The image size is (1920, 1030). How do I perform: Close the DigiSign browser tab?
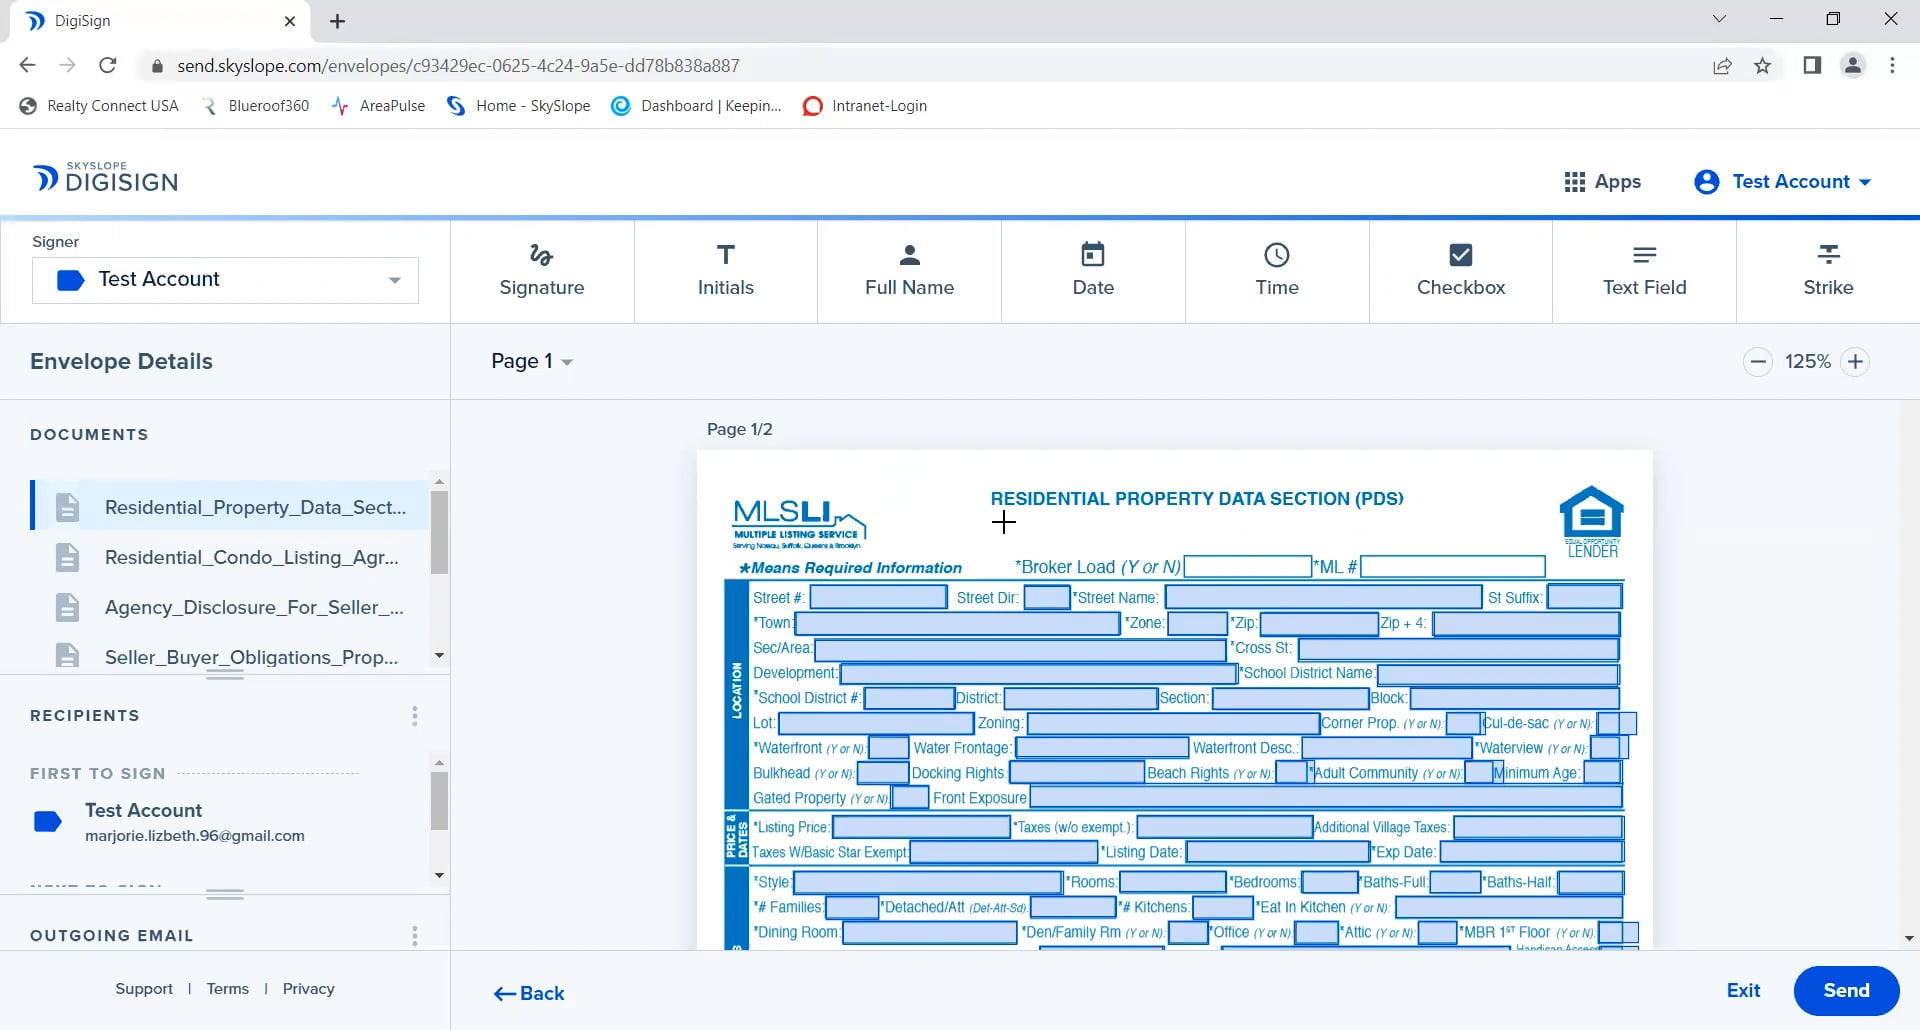pyautogui.click(x=290, y=21)
